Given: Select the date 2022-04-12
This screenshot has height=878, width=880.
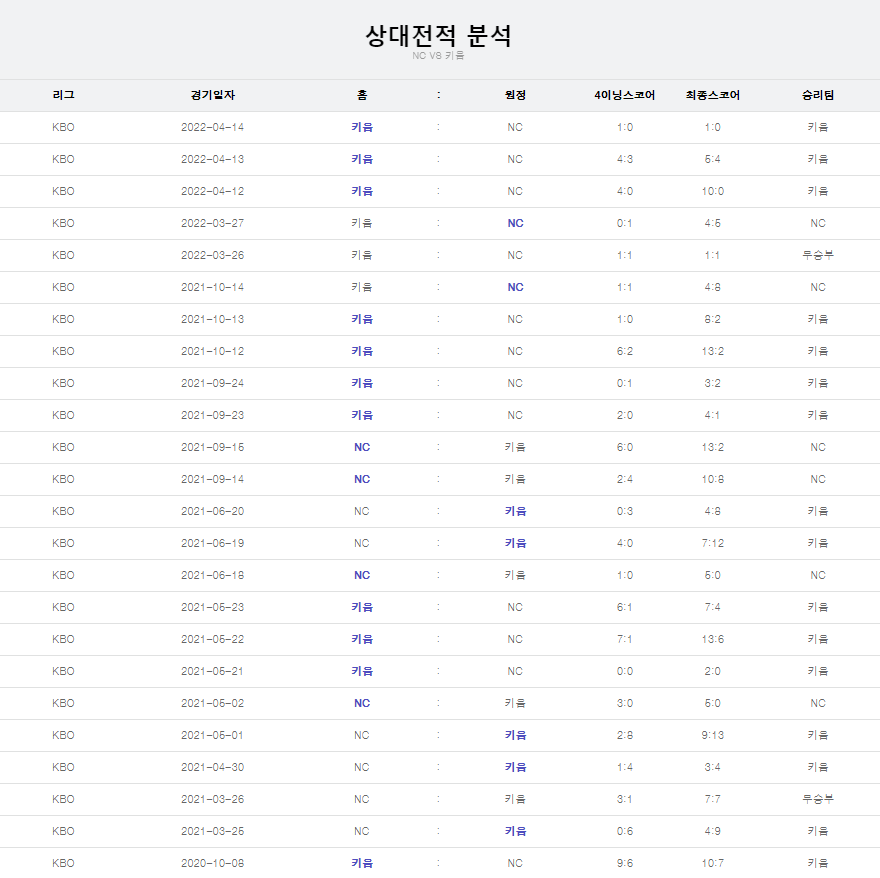Looking at the screenshot, I should (x=213, y=191).
